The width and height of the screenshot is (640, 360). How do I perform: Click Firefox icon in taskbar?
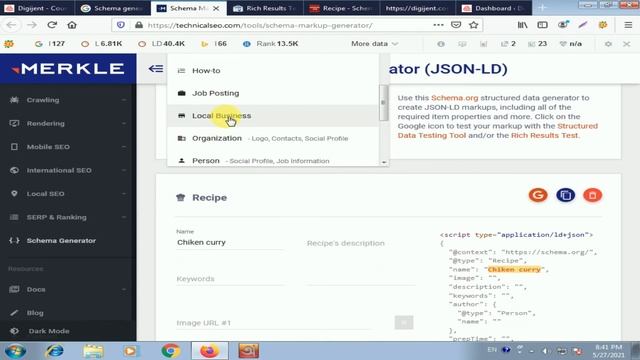(209, 351)
